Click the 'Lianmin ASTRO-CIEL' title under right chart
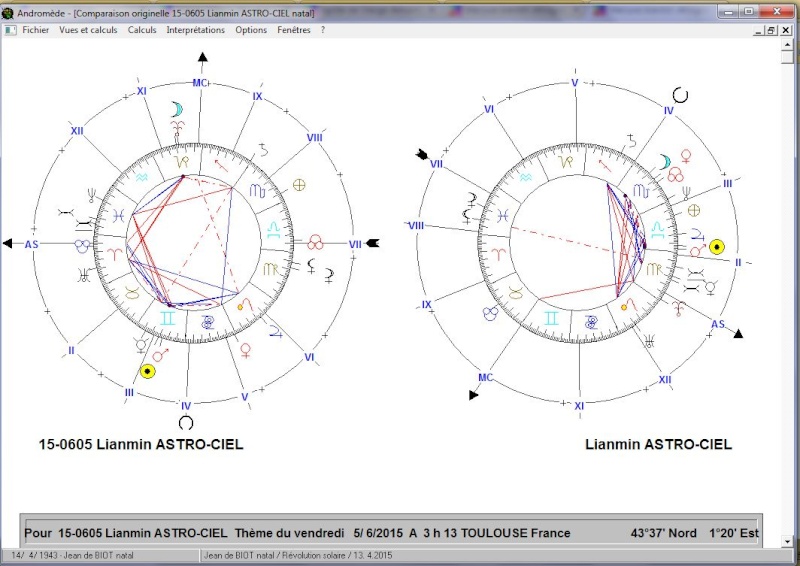 pyautogui.click(x=658, y=445)
